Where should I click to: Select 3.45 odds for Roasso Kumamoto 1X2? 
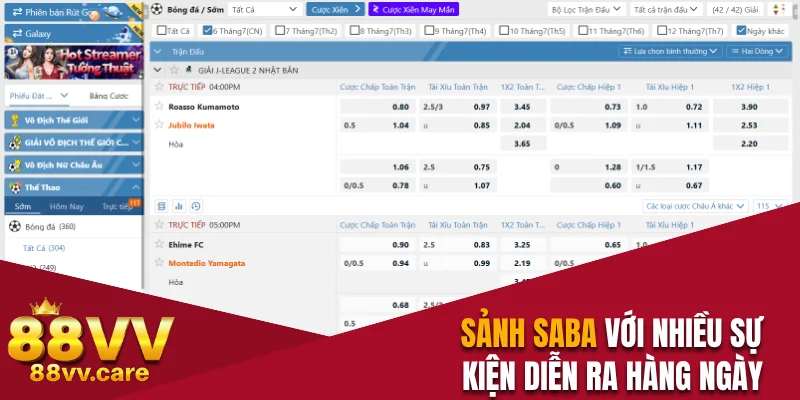[521, 106]
